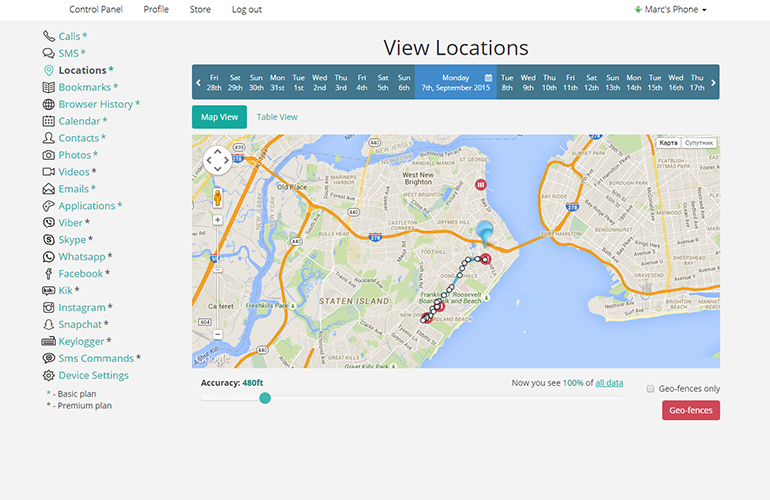This screenshot has width=770, height=500.
Task: Click the red restaurant marker on map
Action: (x=481, y=185)
